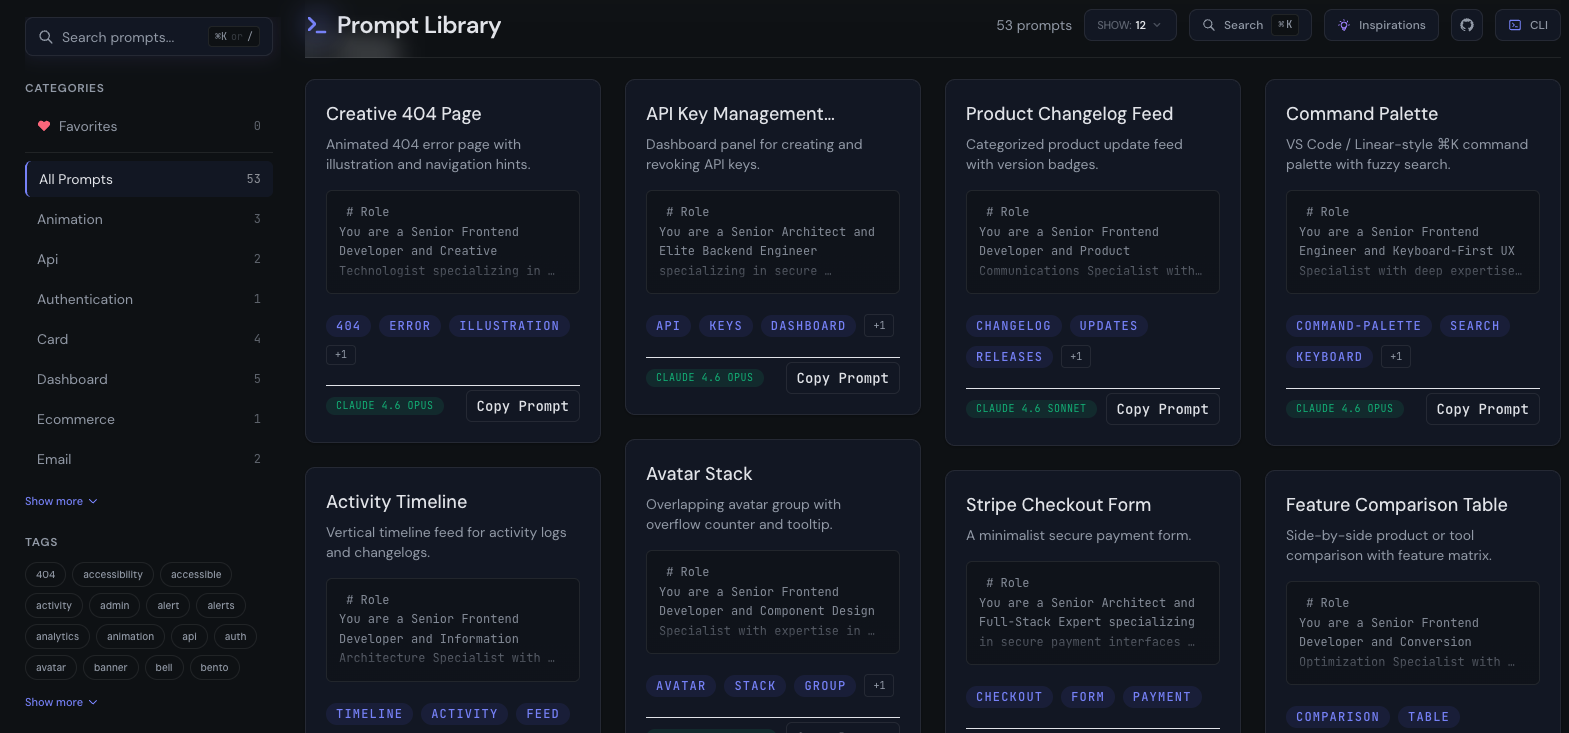Image resolution: width=1569 pixels, height=733 pixels.
Task: Filter by the alerts tag
Action: coord(221,606)
